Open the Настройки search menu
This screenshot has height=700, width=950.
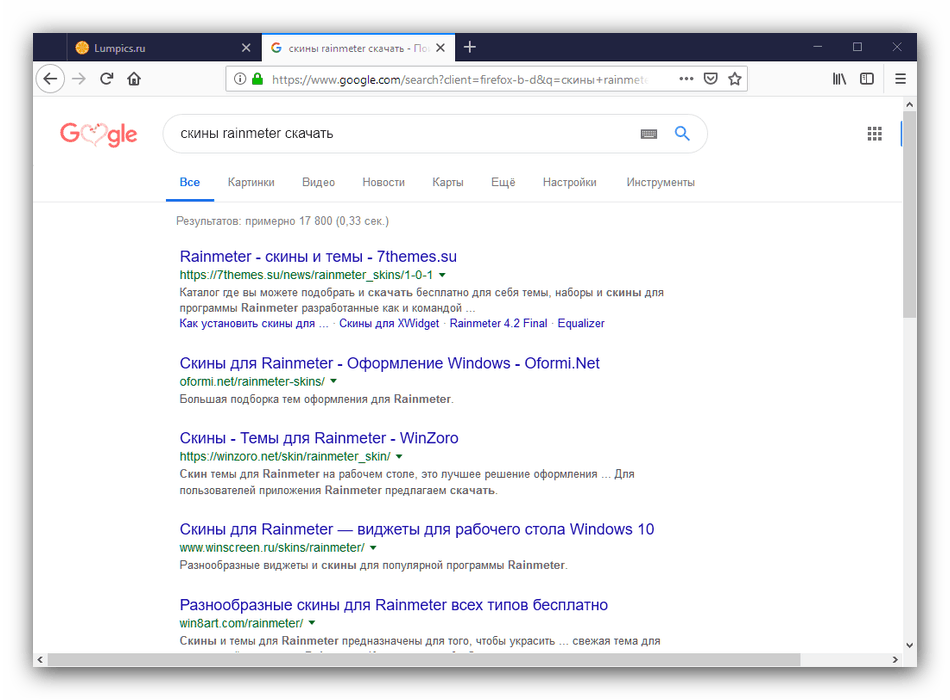coord(570,182)
